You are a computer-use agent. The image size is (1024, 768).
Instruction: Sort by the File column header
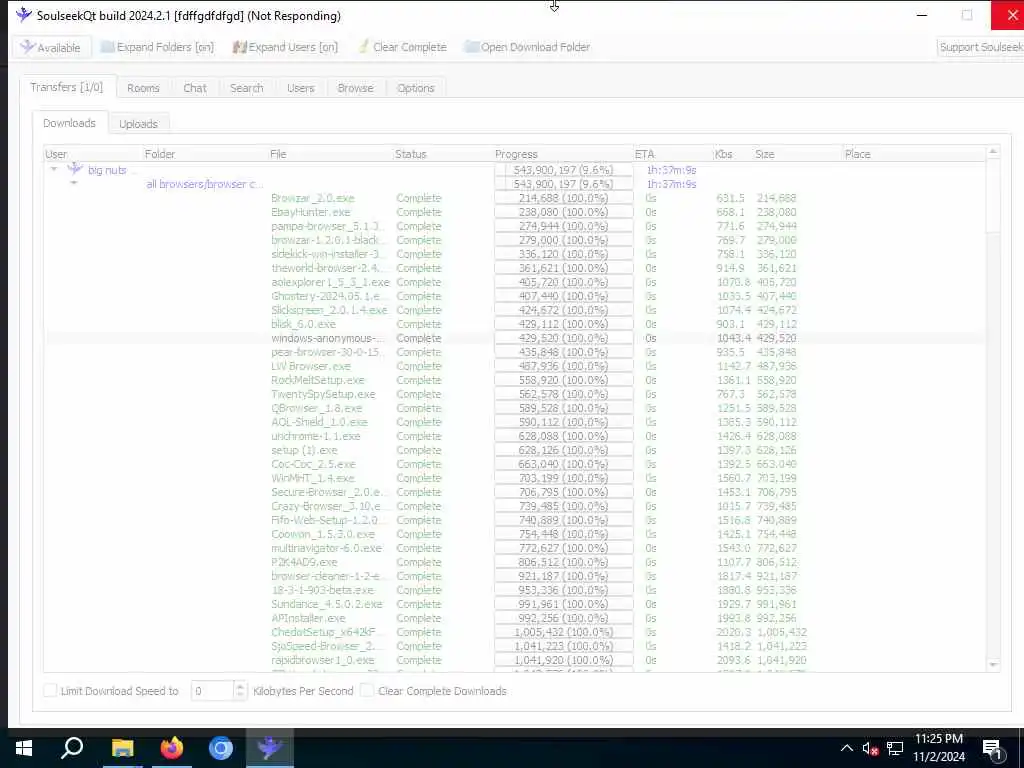[x=330, y=154]
